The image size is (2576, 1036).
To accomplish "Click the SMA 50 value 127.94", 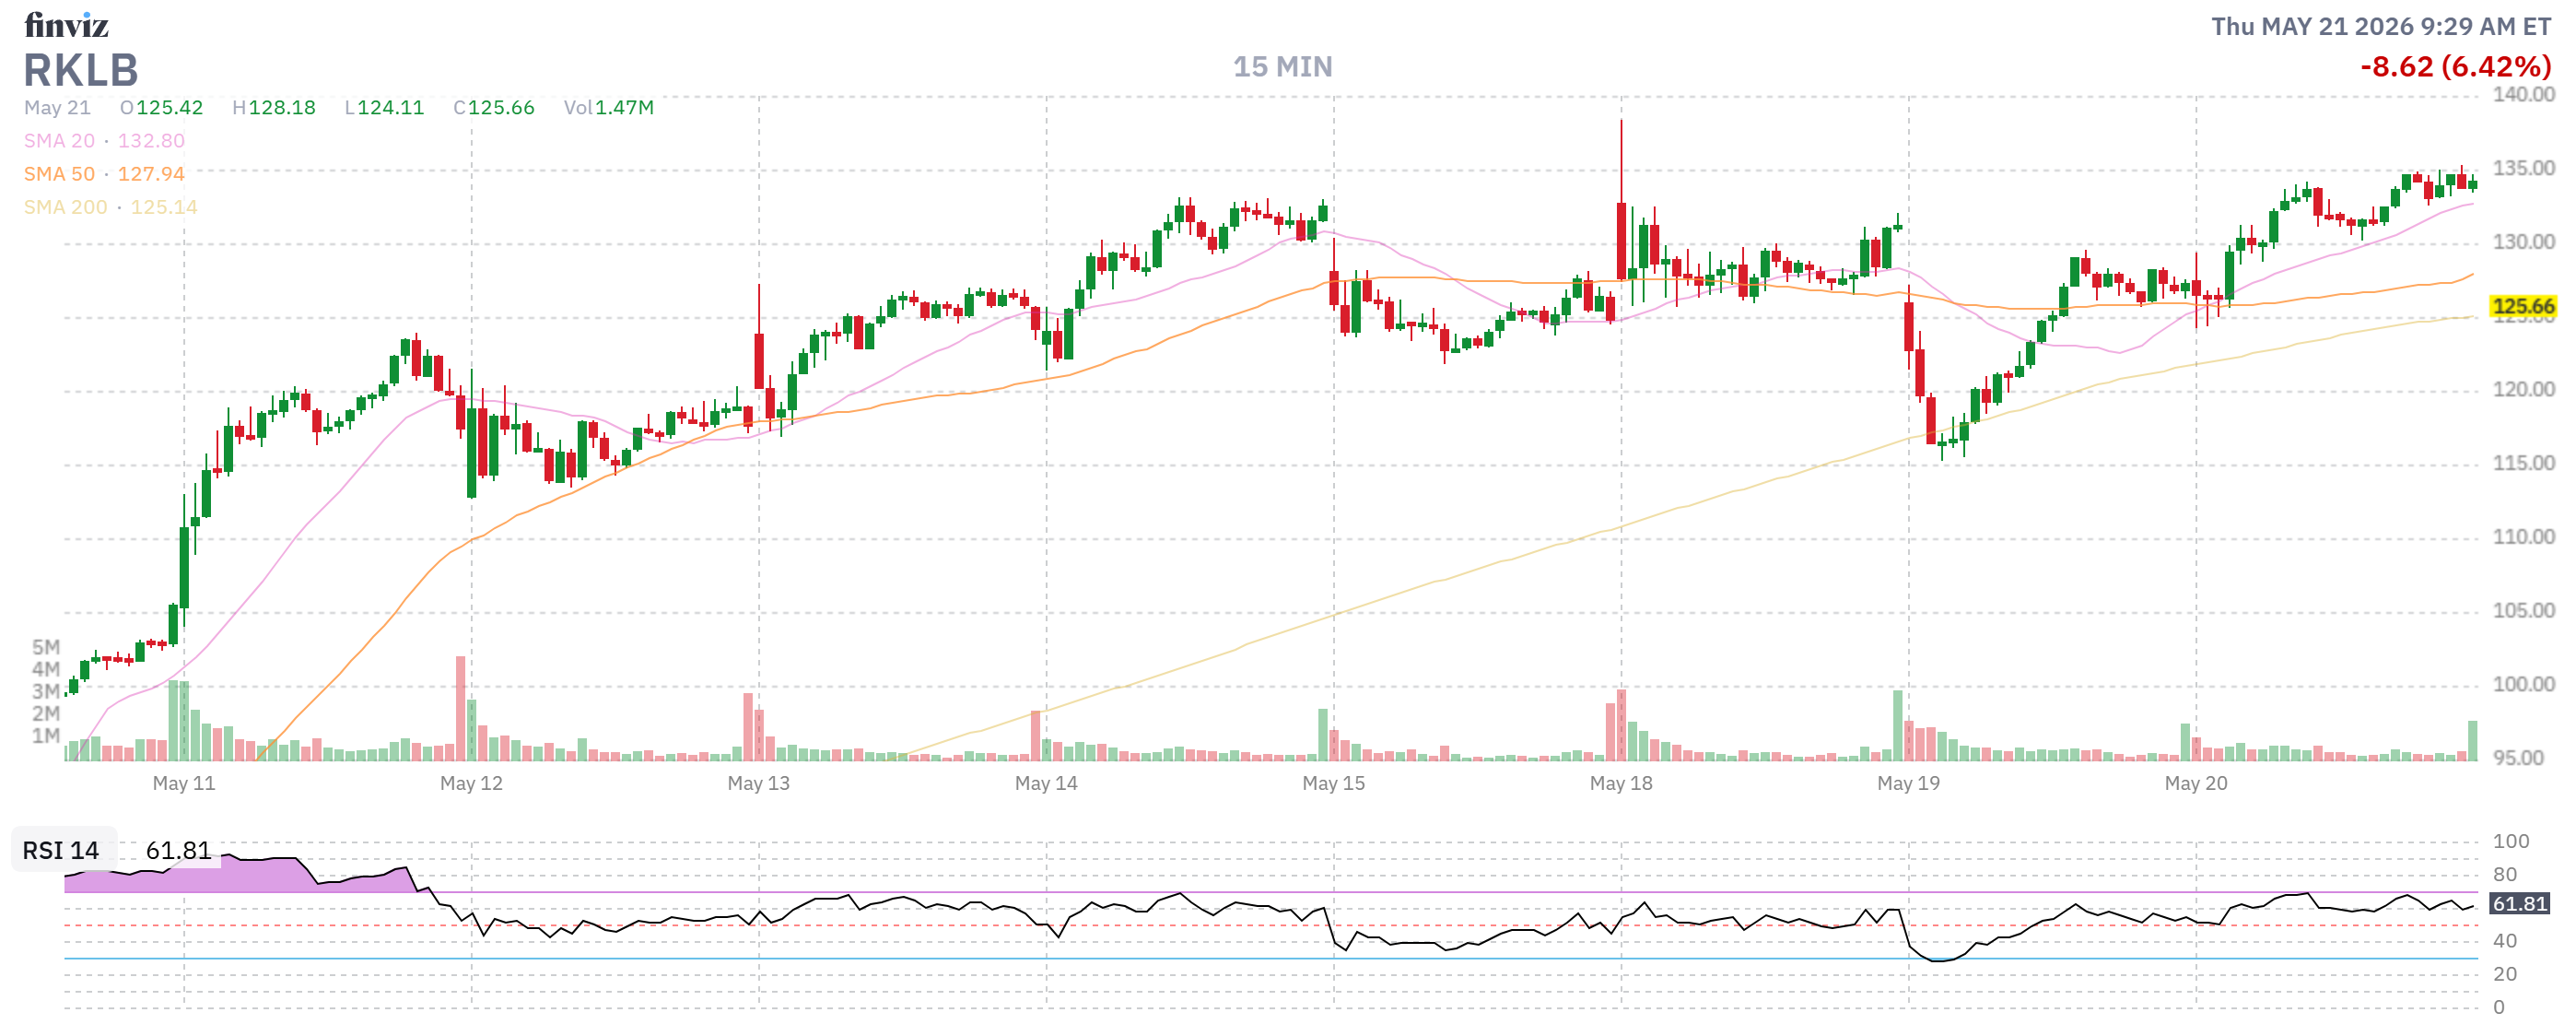I will (151, 174).
